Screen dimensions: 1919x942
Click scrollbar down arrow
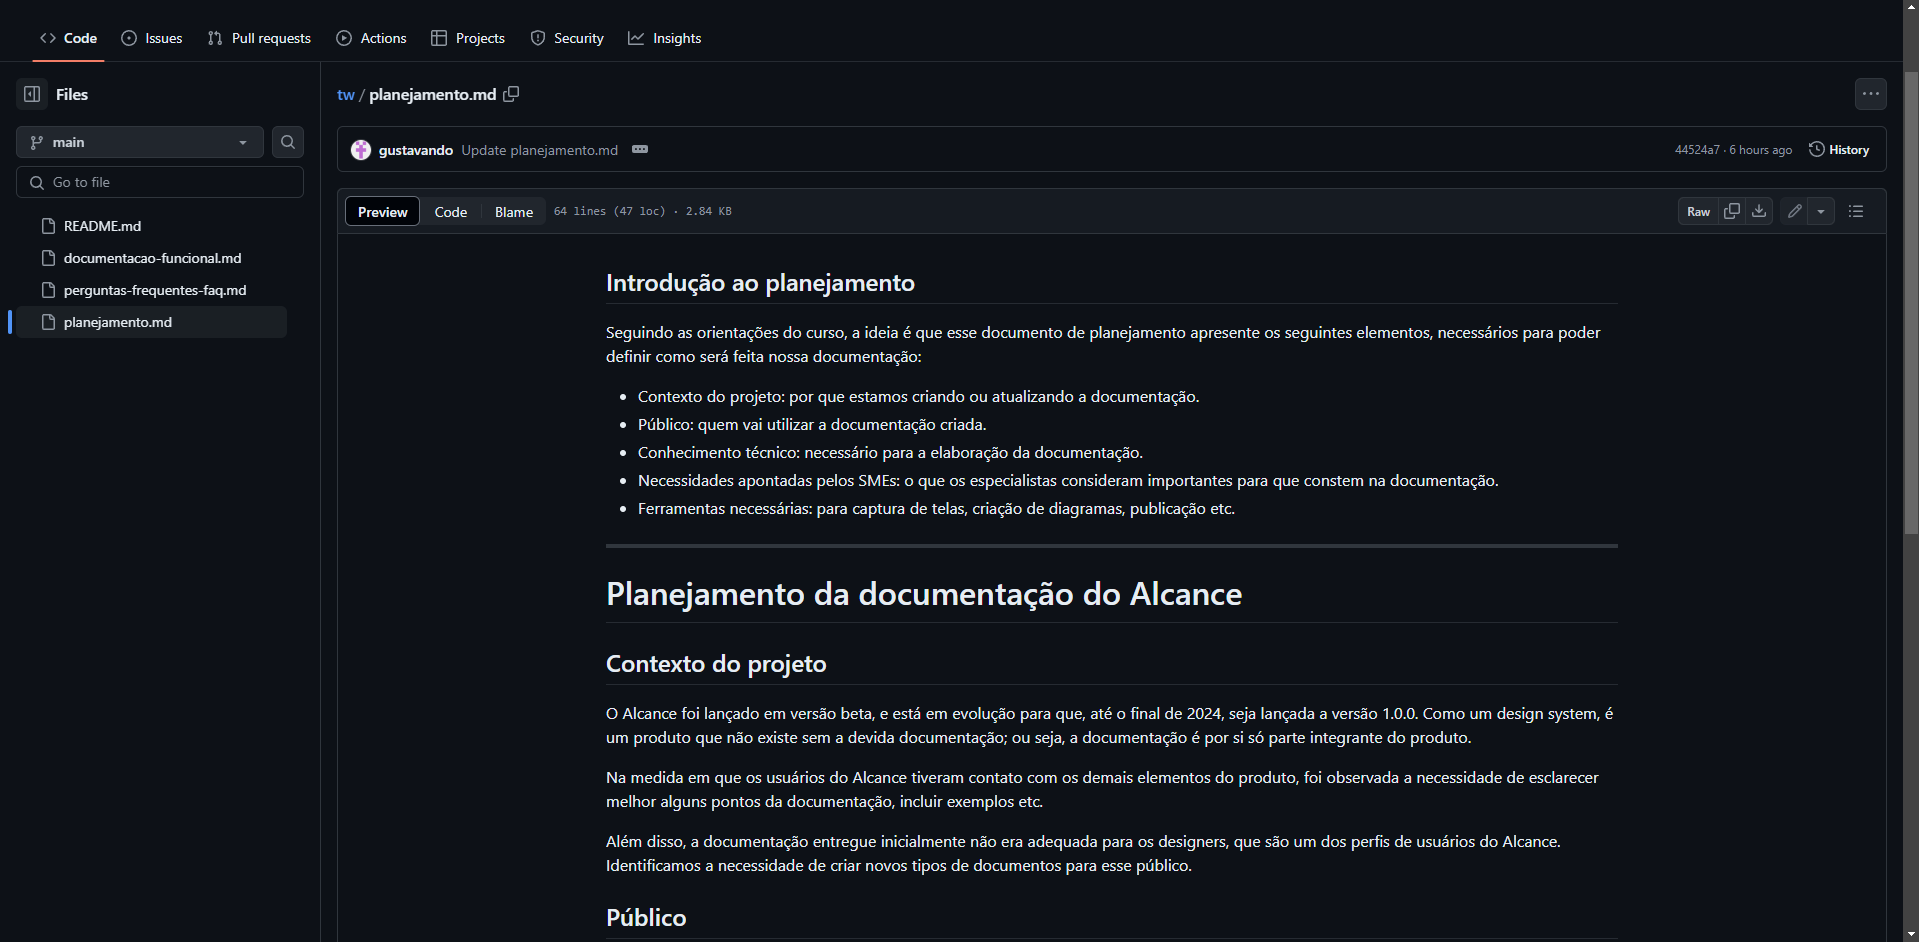coord(1911,934)
